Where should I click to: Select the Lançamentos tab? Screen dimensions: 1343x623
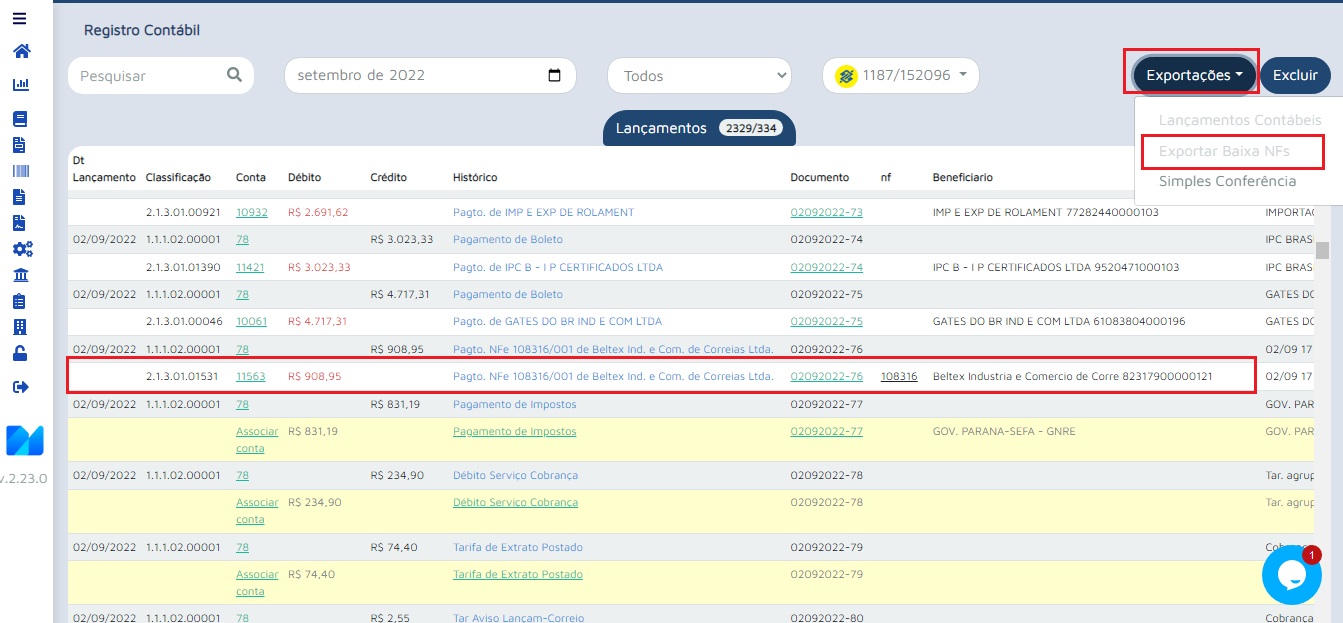pyautogui.click(x=698, y=128)
